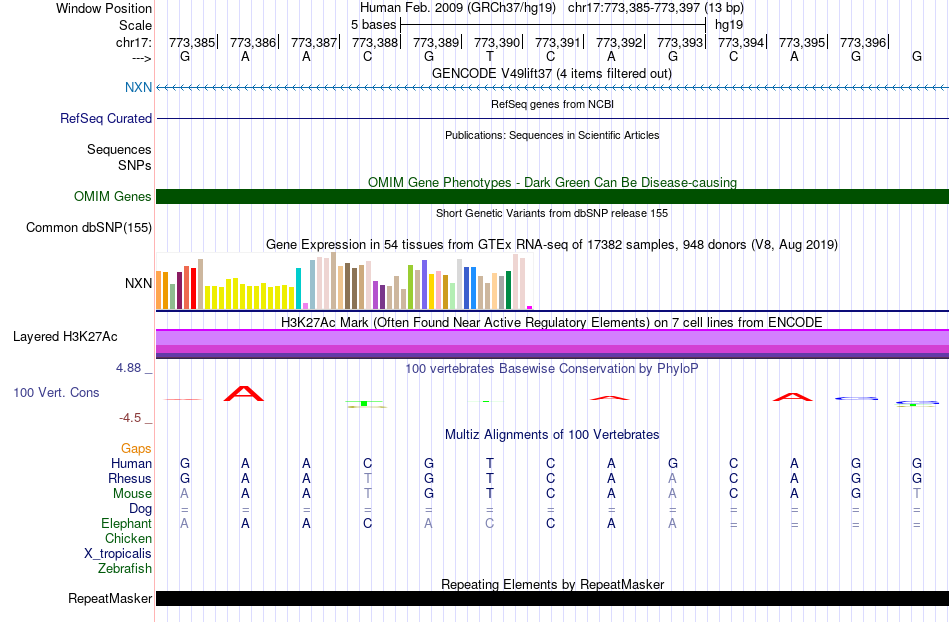Viewport: 950px width, 622px height.
Task: Click the black RepeatMasker bar
Action: [x=553, y=598]
